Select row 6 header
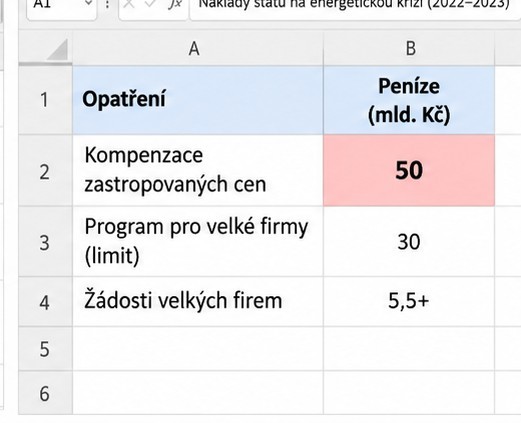The image size is (521, 423). (45, 393)
